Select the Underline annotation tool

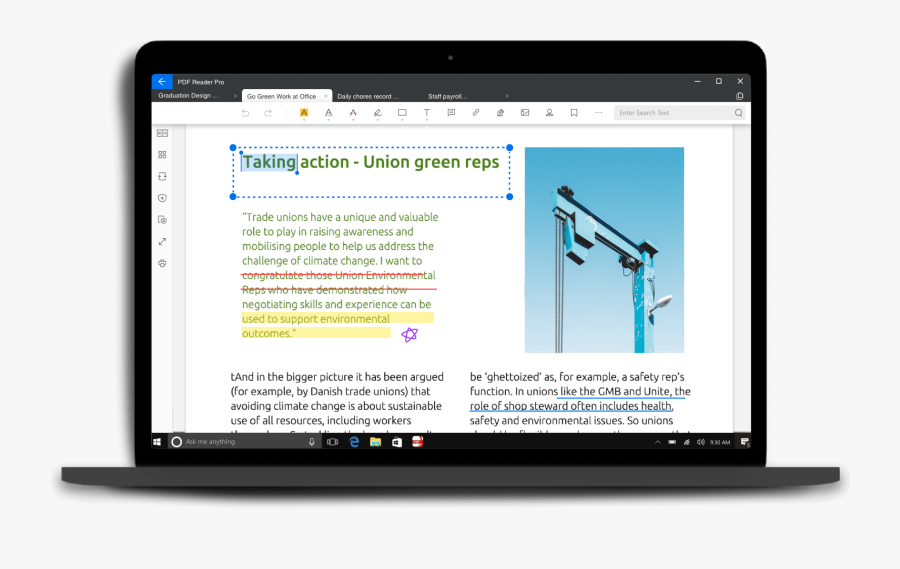pyautogui.click(x=328, y=113)
